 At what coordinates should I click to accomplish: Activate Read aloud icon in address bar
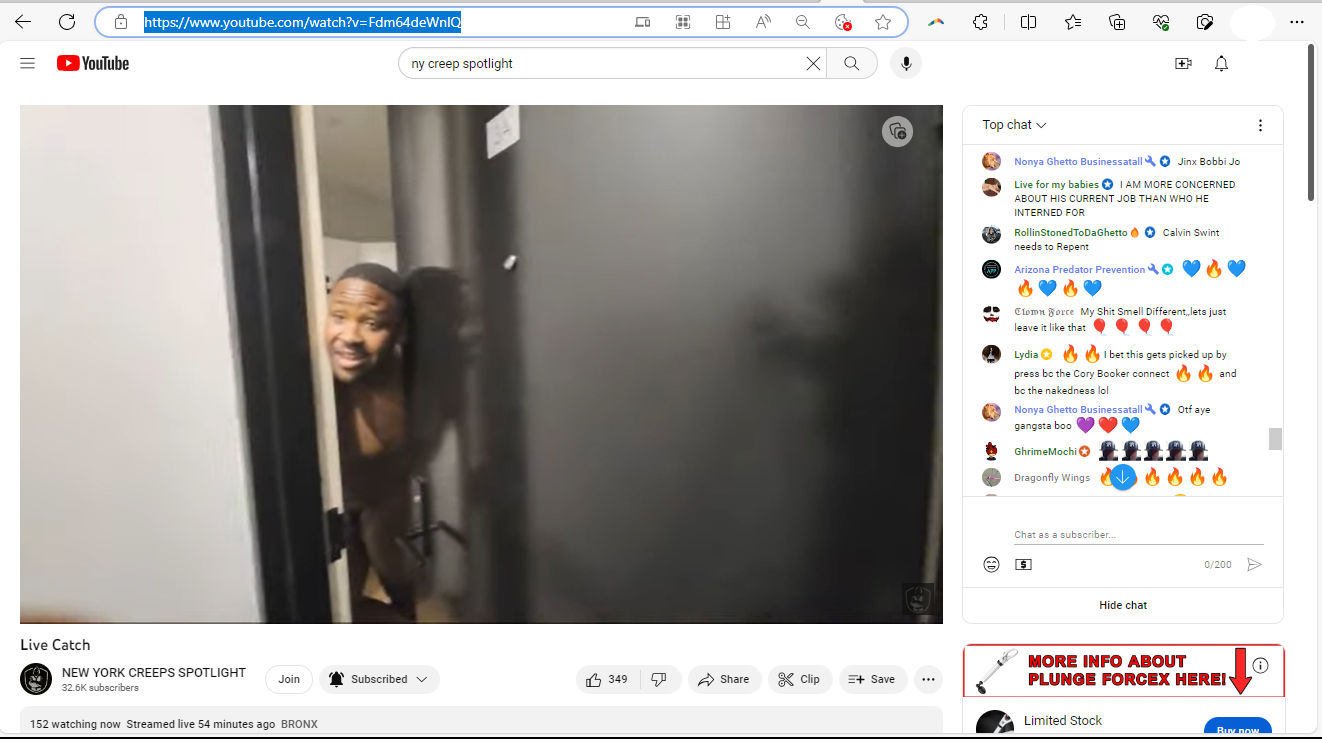click(763, 22)
